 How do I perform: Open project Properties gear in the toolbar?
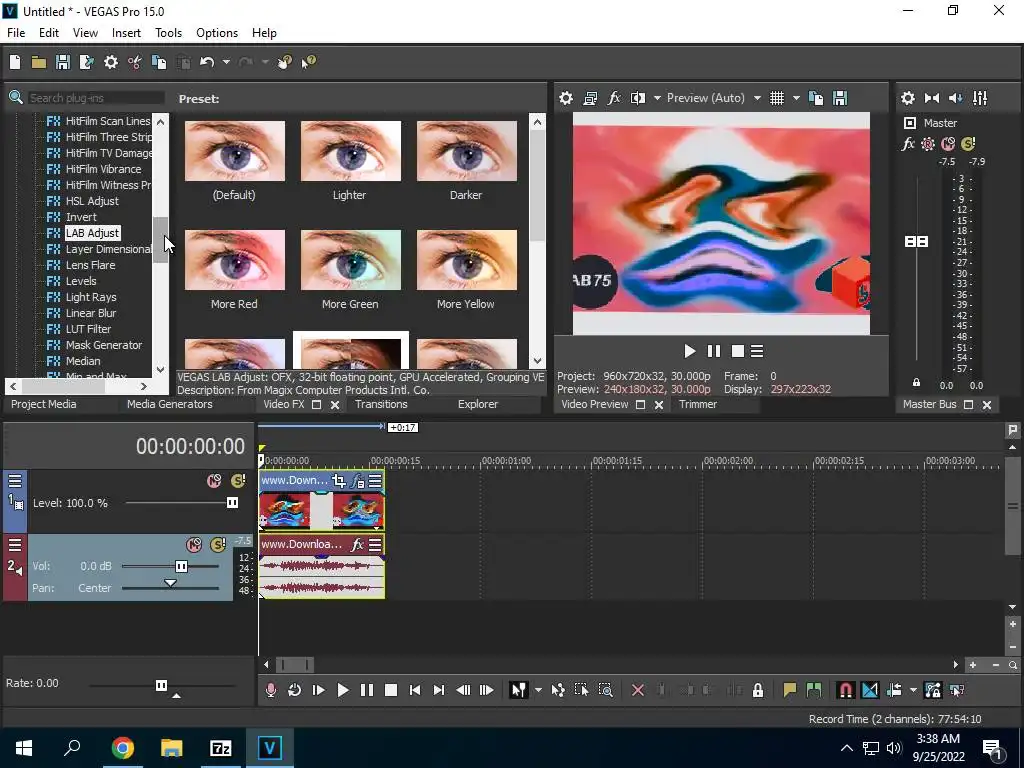[111, 62]
